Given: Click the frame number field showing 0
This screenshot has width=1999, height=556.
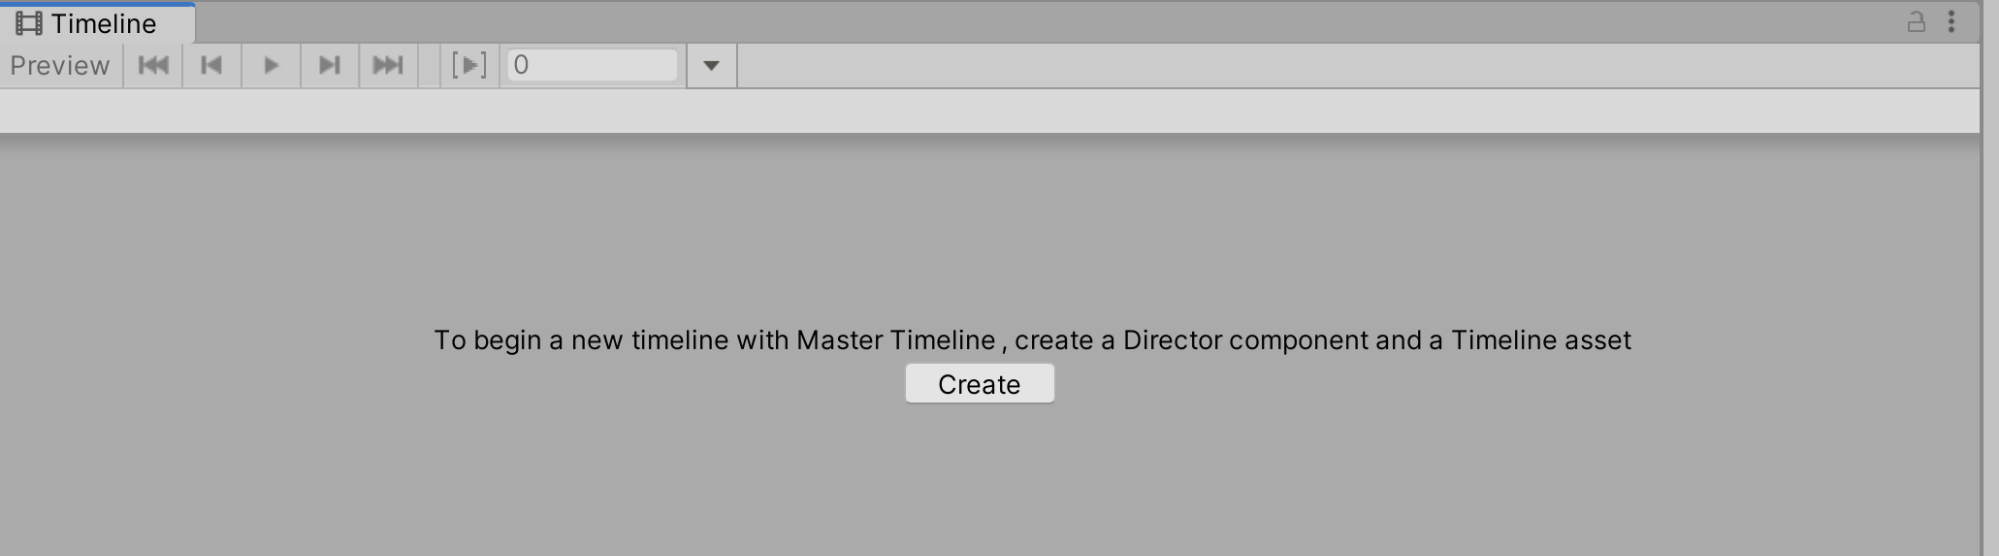Looking at the screenshot, I should [592, 66].
